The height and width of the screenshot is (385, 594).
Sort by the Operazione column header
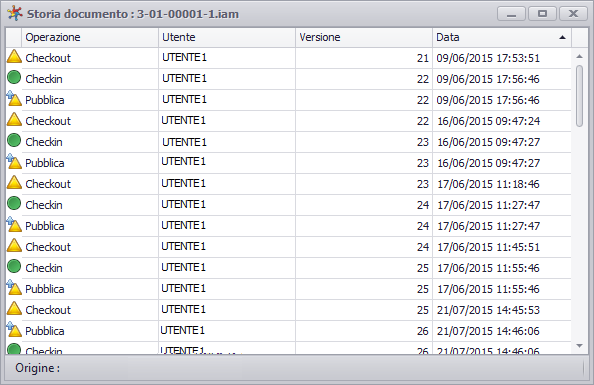click(90, 37)
